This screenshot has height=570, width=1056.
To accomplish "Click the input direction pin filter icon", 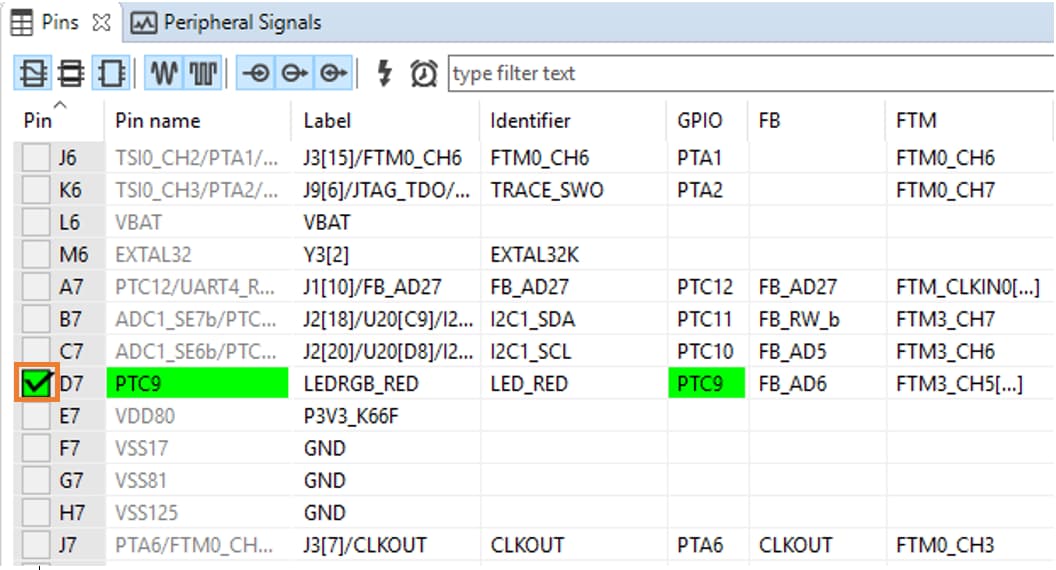I will click(257, 73).
